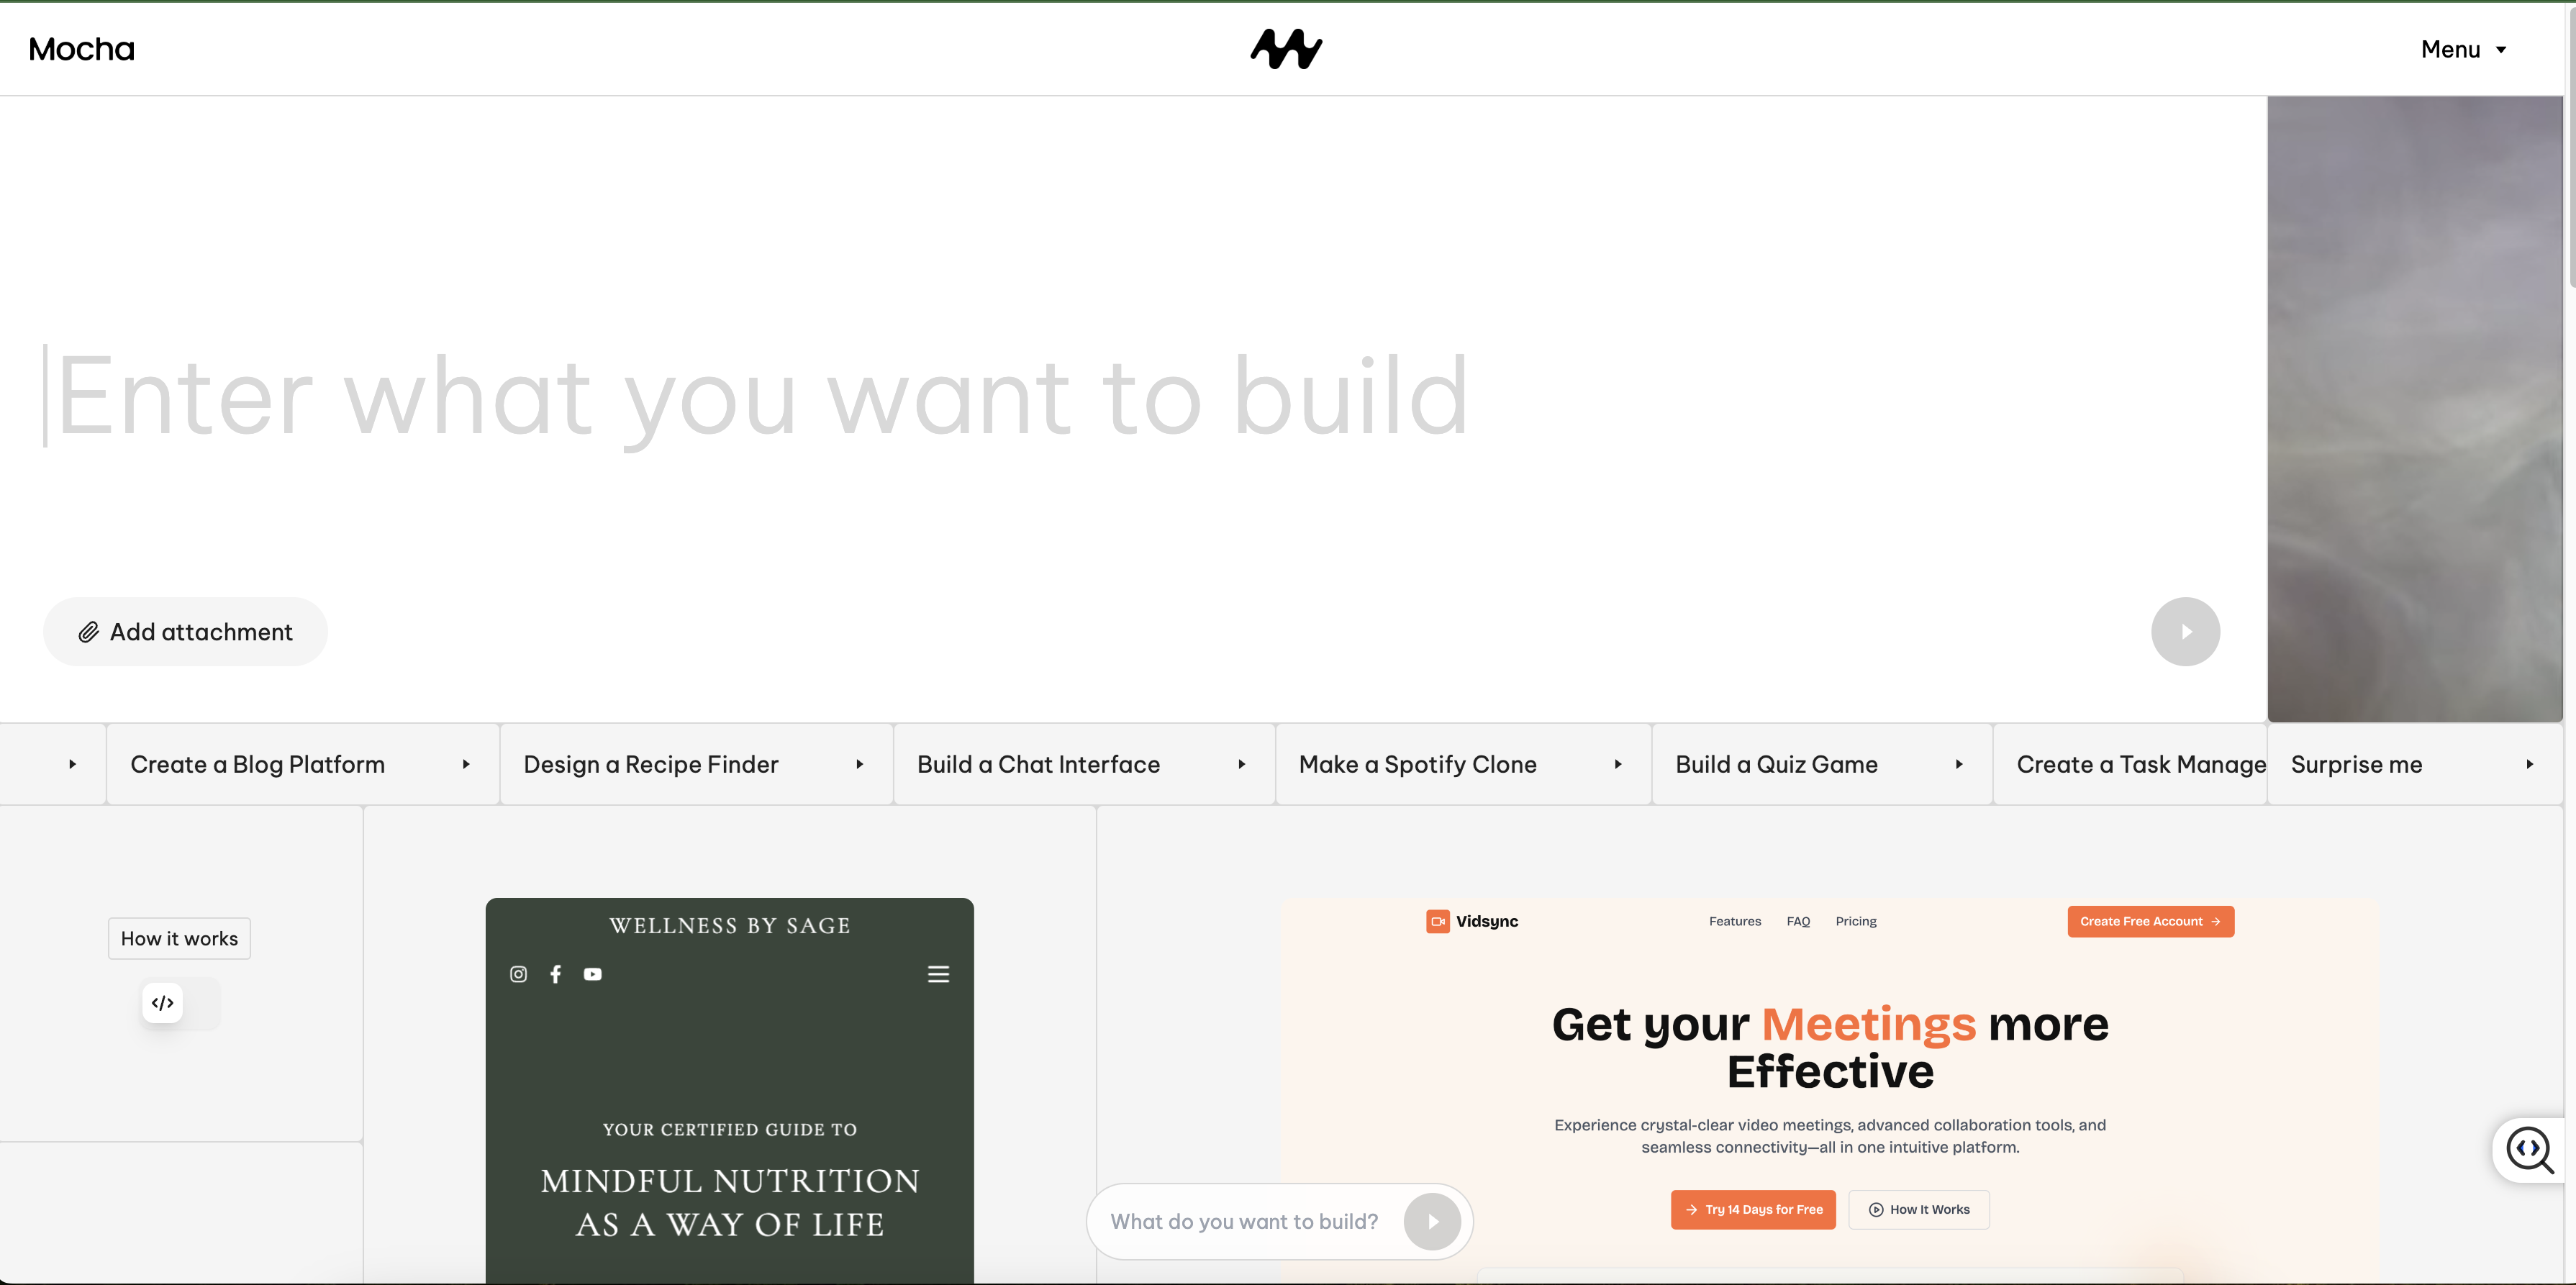Image resolution: width=2576 pixels, height=1285 pixels.
Task: Click the Add attachment paperclip icon
Action: tap(90, 631)
